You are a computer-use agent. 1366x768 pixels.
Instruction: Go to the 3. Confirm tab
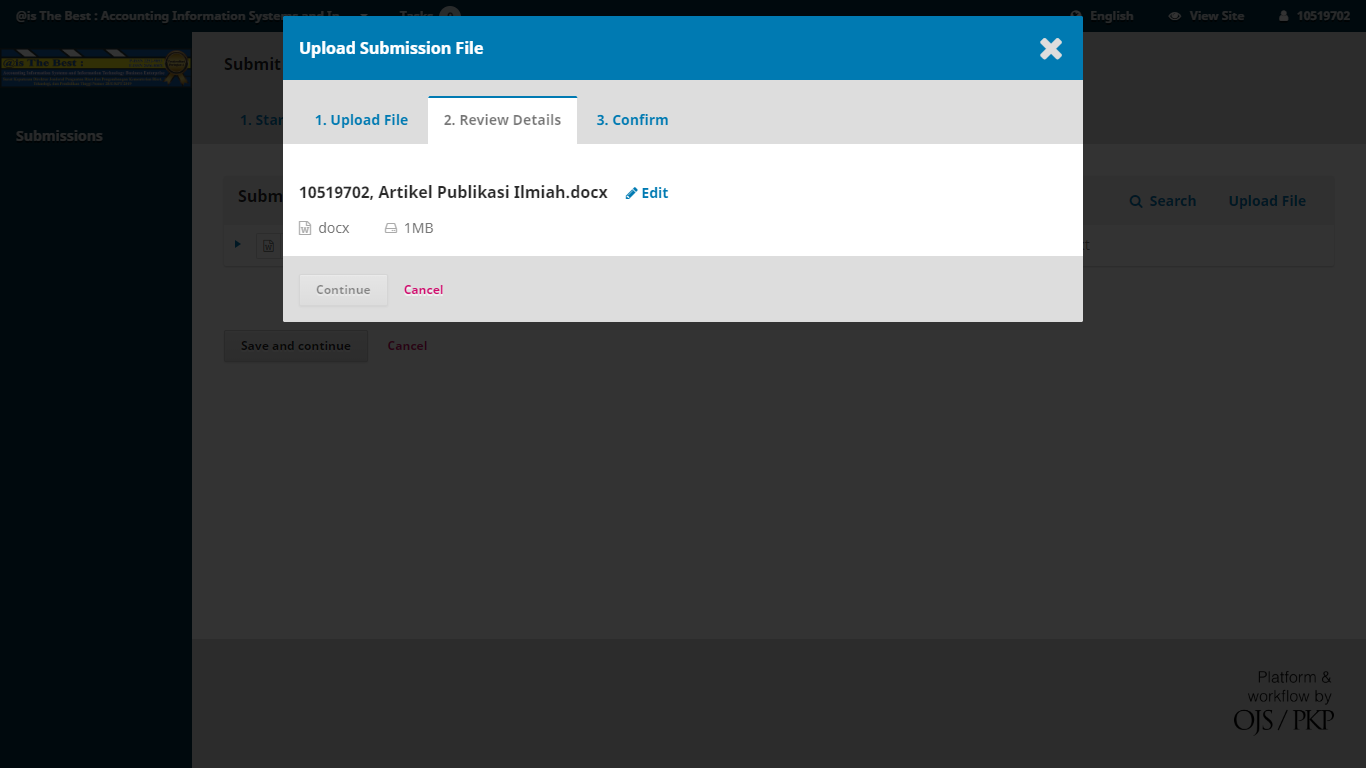click(x=632, y=120)
